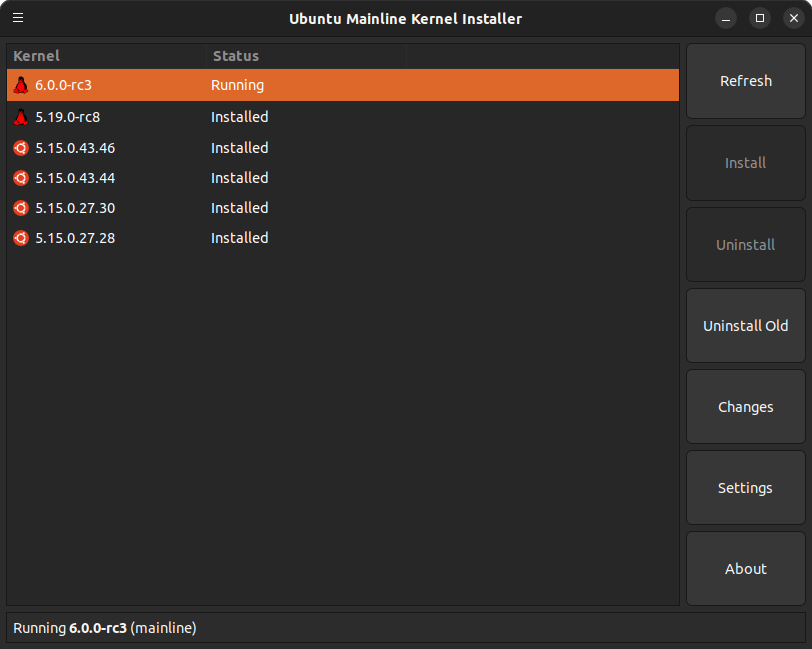This screenshot has width=812, height=649.
Task: View the Changes for the selected kernel
Action: (746, 407)
